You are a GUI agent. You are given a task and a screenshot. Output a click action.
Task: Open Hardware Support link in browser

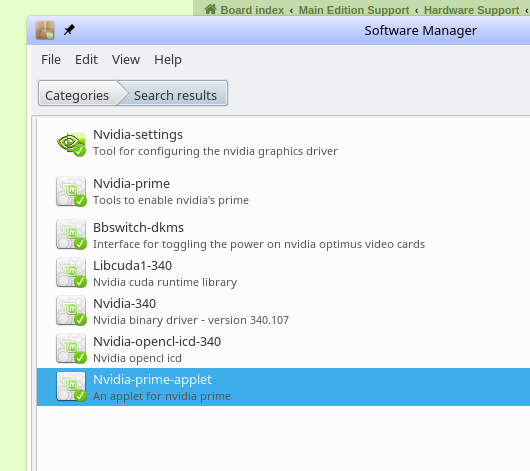[x=472, y=10]
